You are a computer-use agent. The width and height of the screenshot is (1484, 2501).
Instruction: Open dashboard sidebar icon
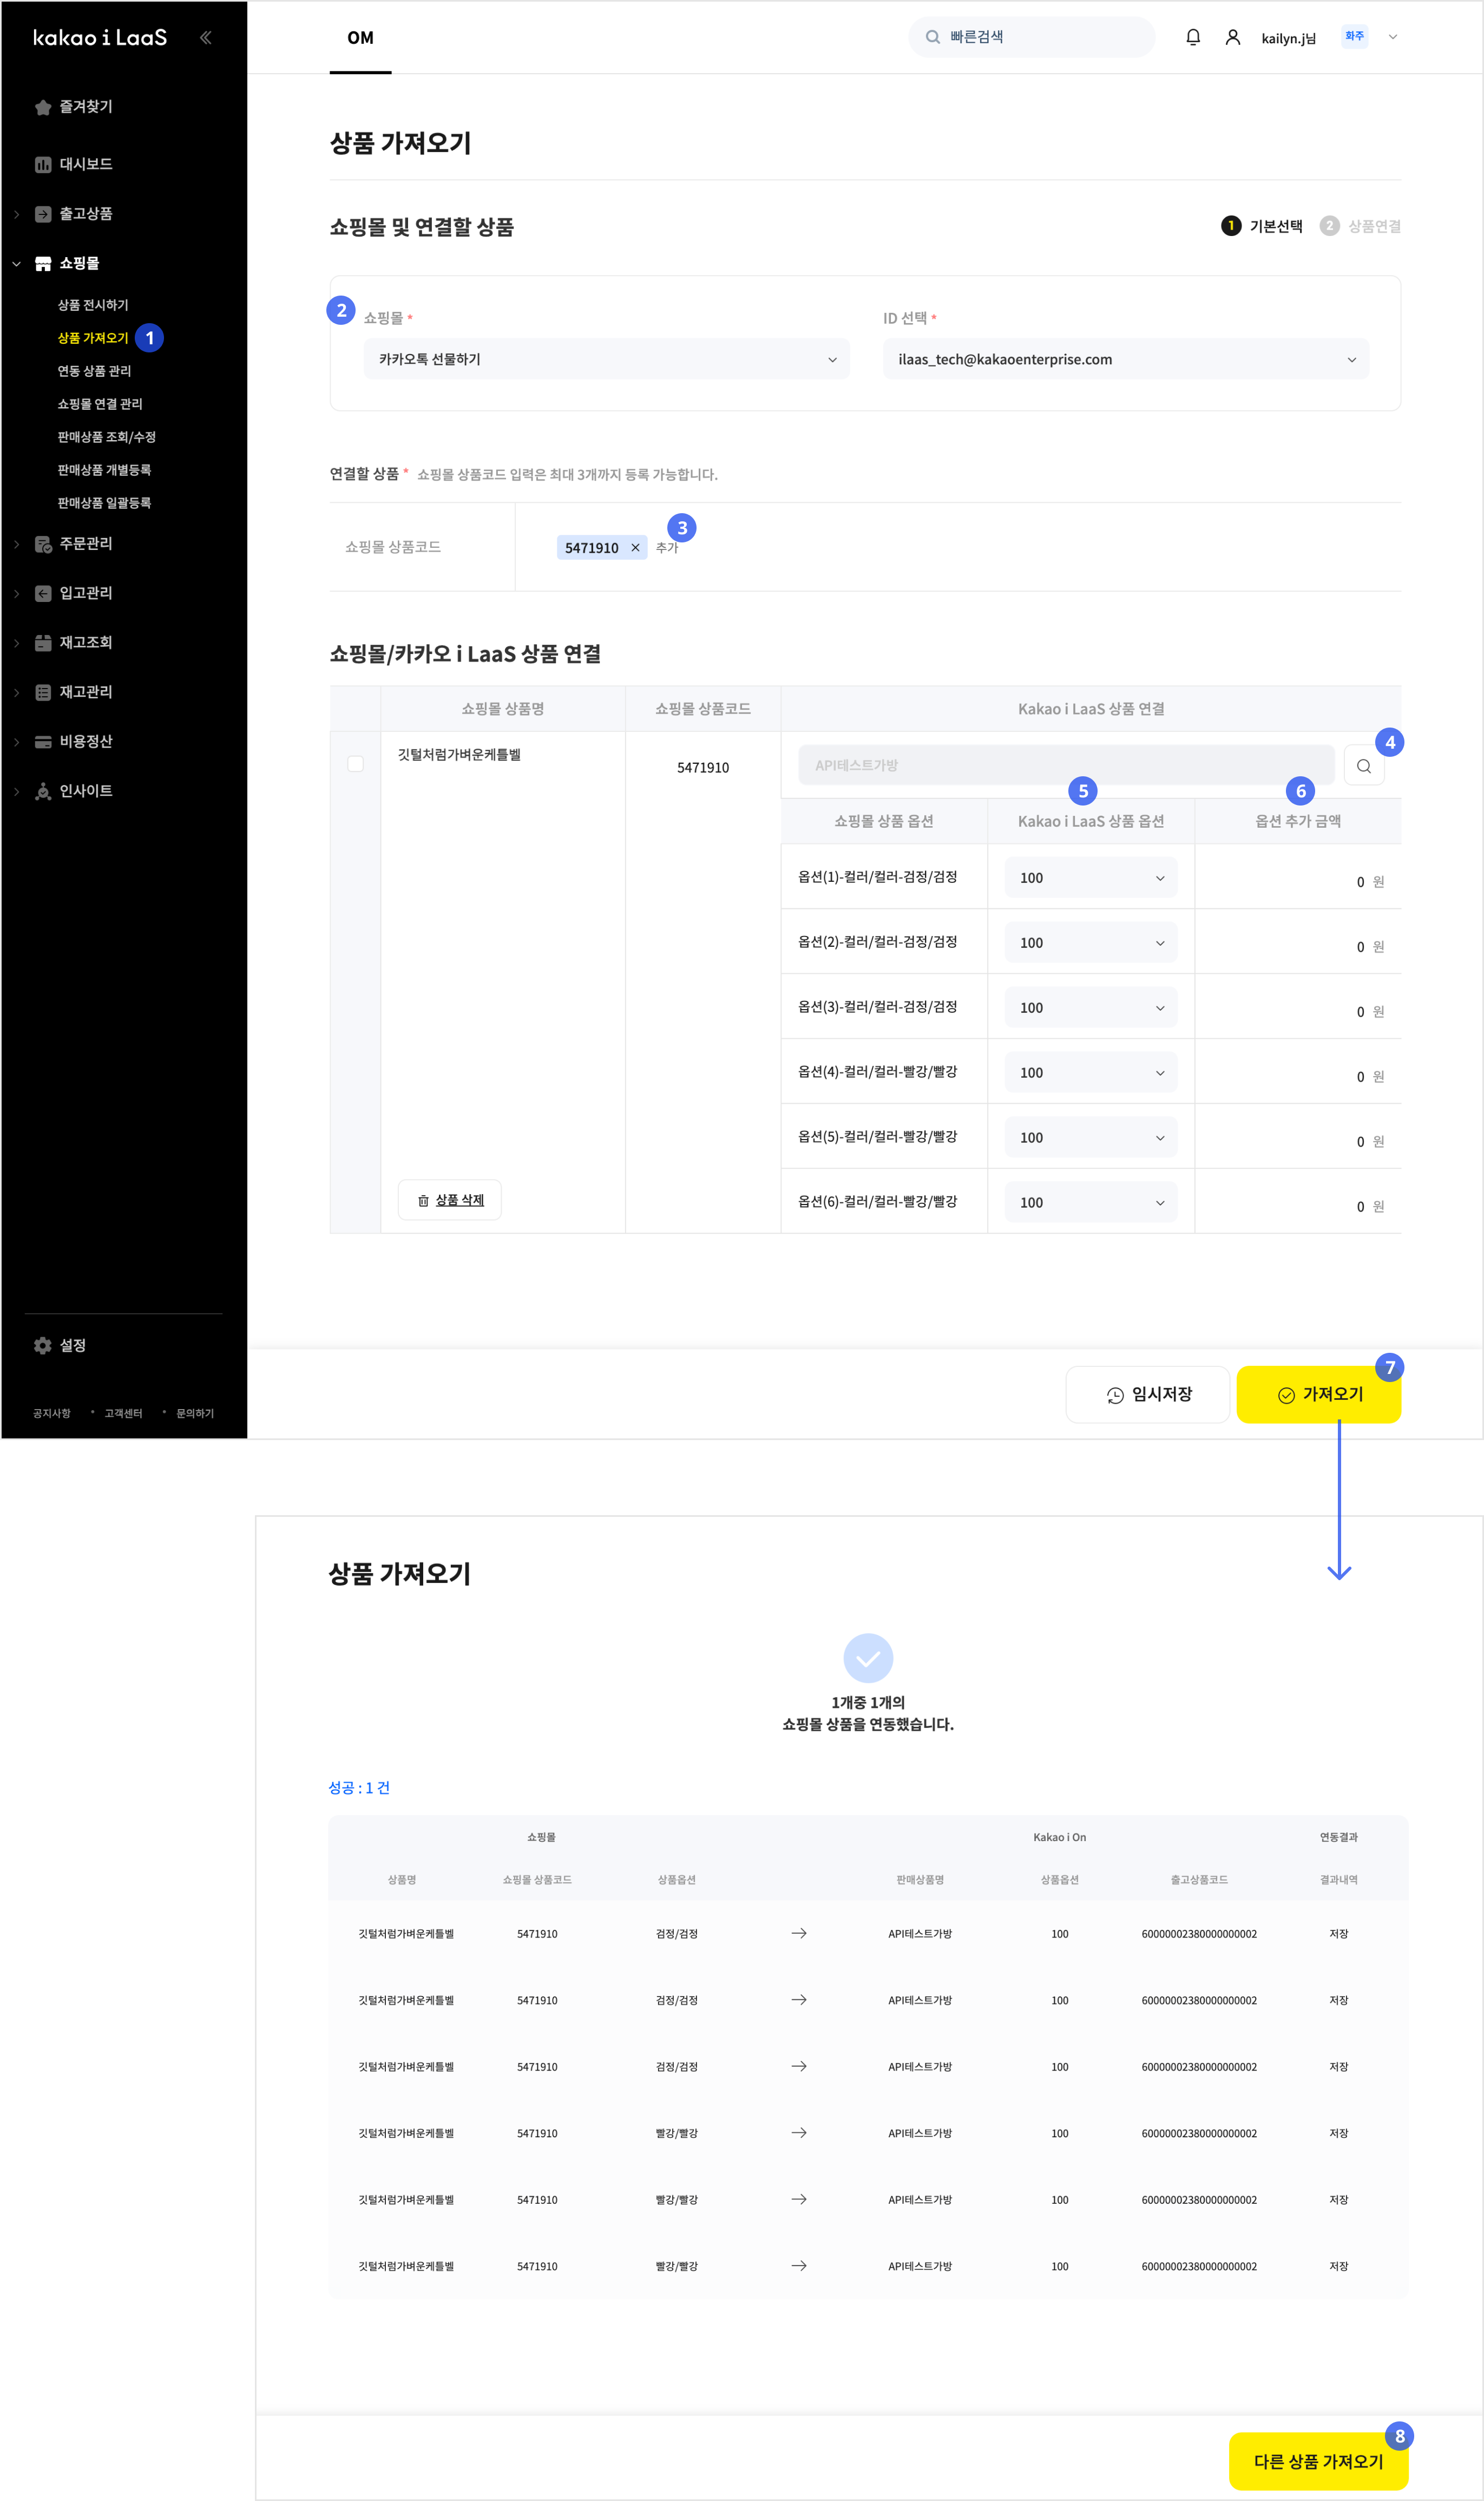click(x=43, y=164)
